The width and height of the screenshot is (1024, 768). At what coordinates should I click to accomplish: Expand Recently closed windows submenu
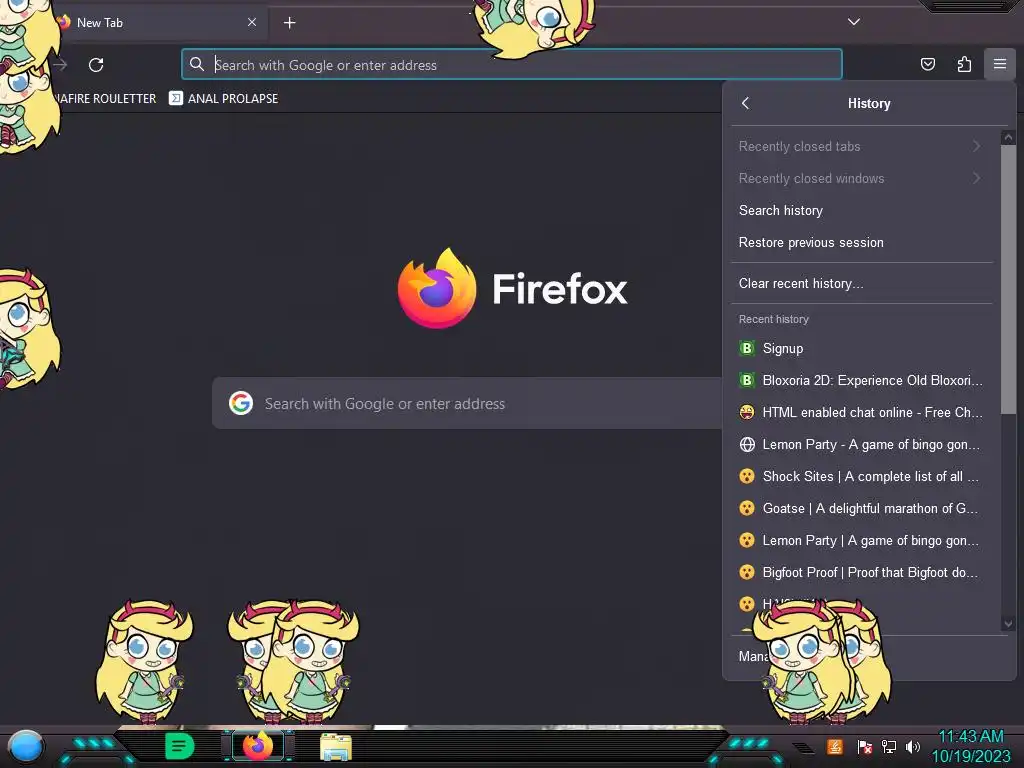861,178
